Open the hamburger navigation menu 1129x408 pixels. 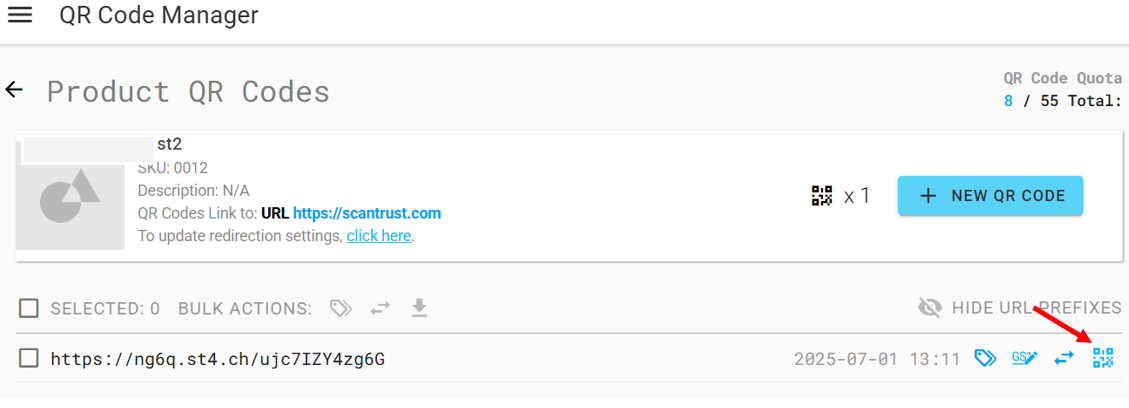(20, 15)
